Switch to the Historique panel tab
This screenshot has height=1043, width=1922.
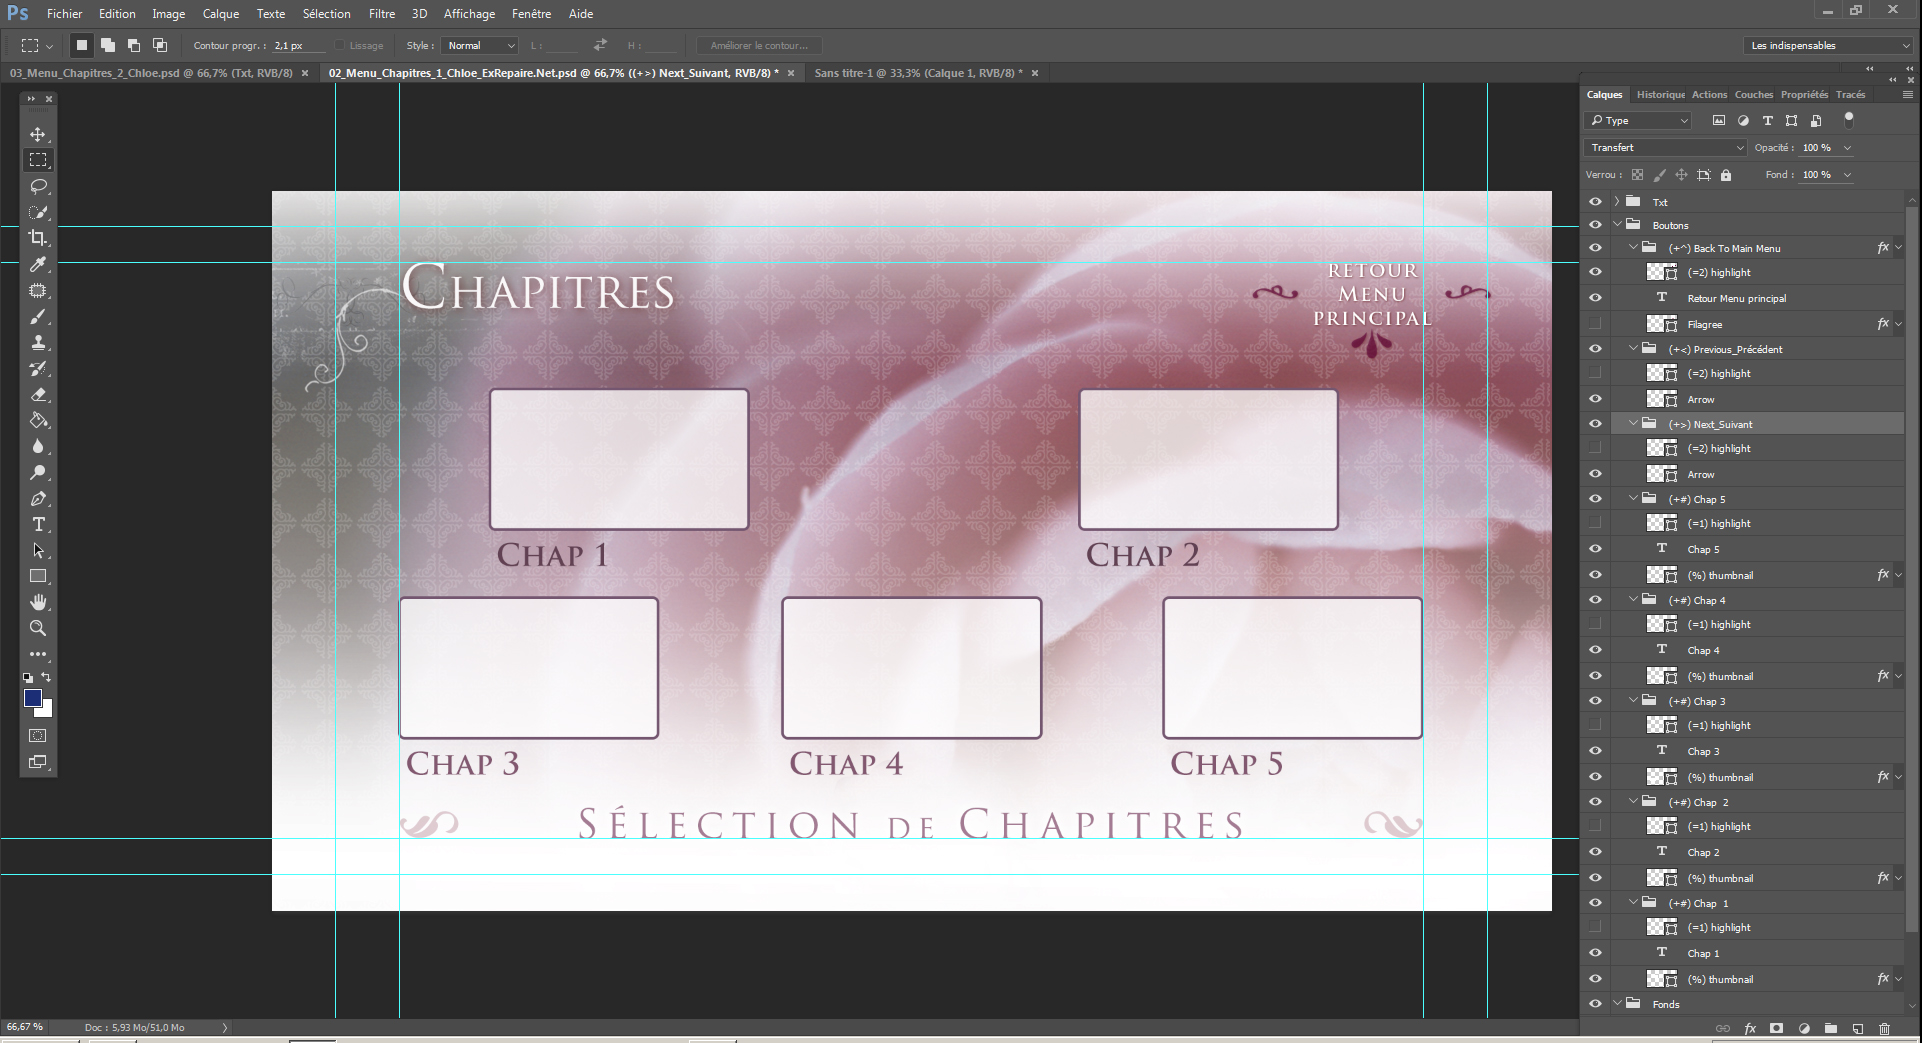(x=1660, y=95)
